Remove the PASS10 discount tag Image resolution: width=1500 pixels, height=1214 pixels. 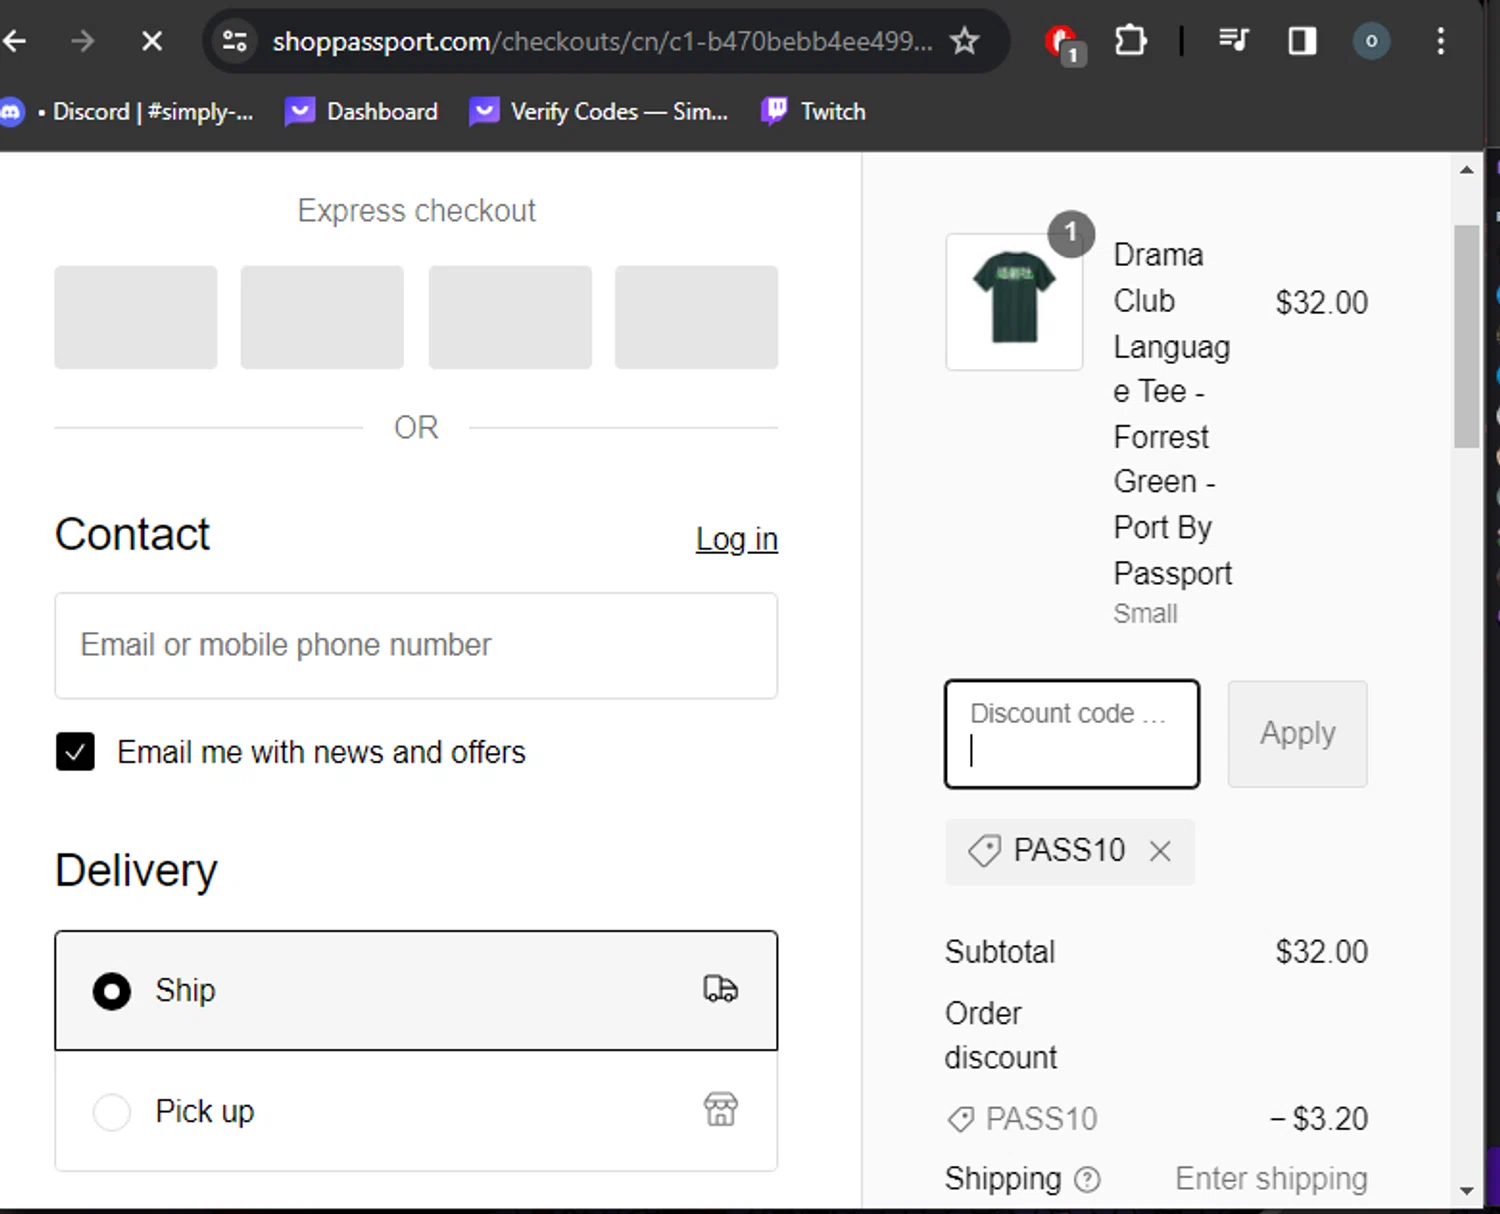(x=1160, y=851)
